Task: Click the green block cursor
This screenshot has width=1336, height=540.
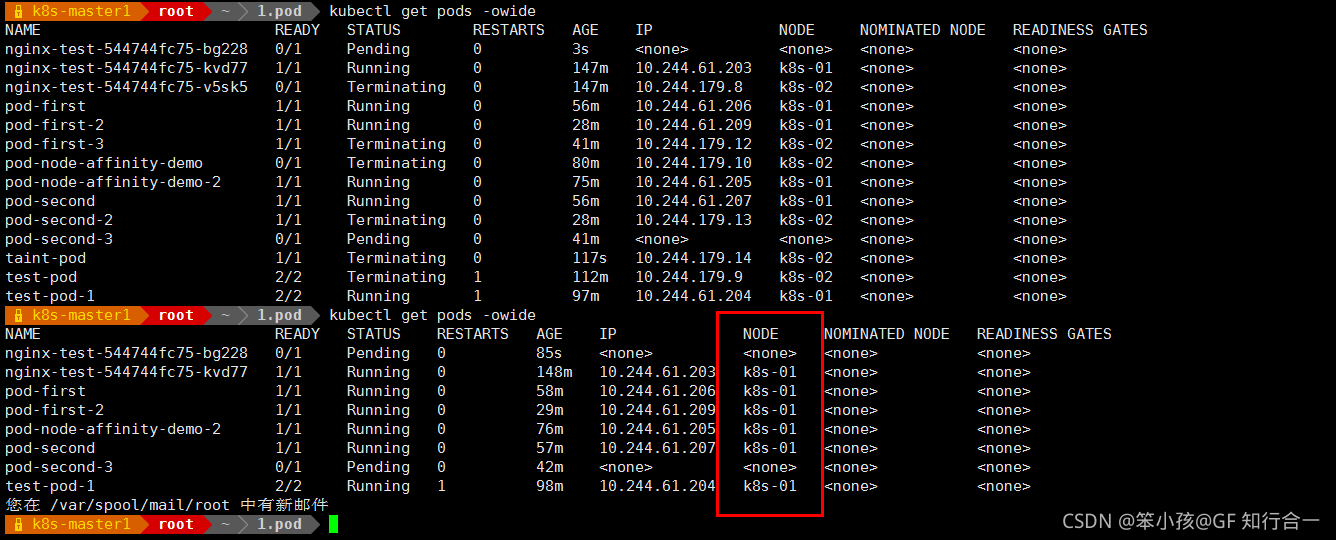Action: (x=333, y=524)
